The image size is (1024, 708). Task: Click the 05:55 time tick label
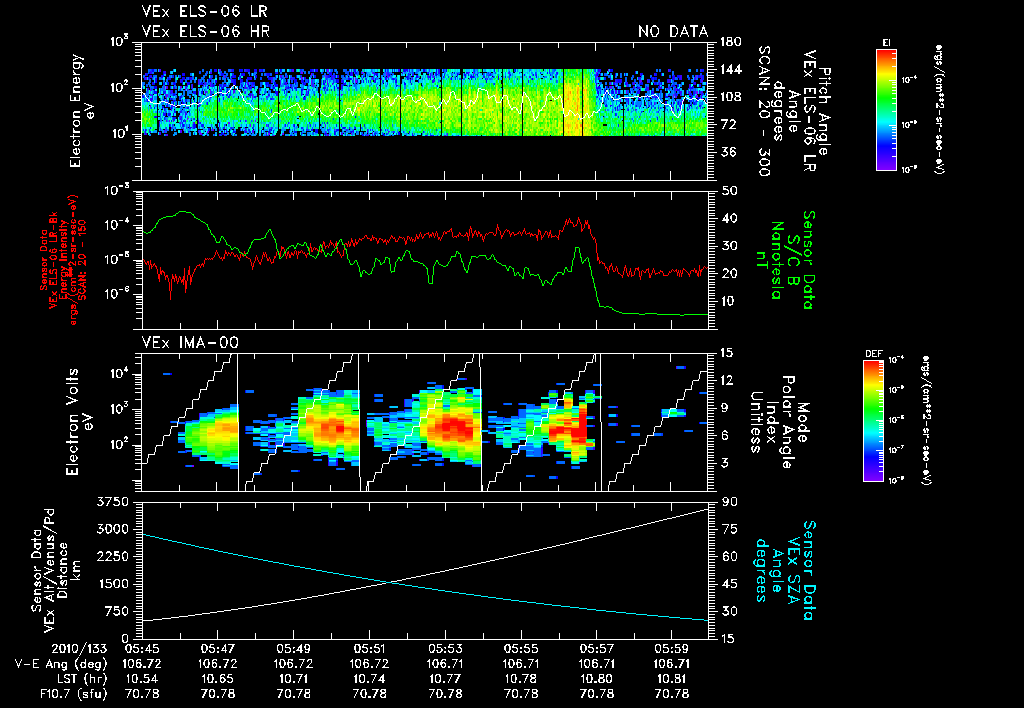click(x=520, y=649)
